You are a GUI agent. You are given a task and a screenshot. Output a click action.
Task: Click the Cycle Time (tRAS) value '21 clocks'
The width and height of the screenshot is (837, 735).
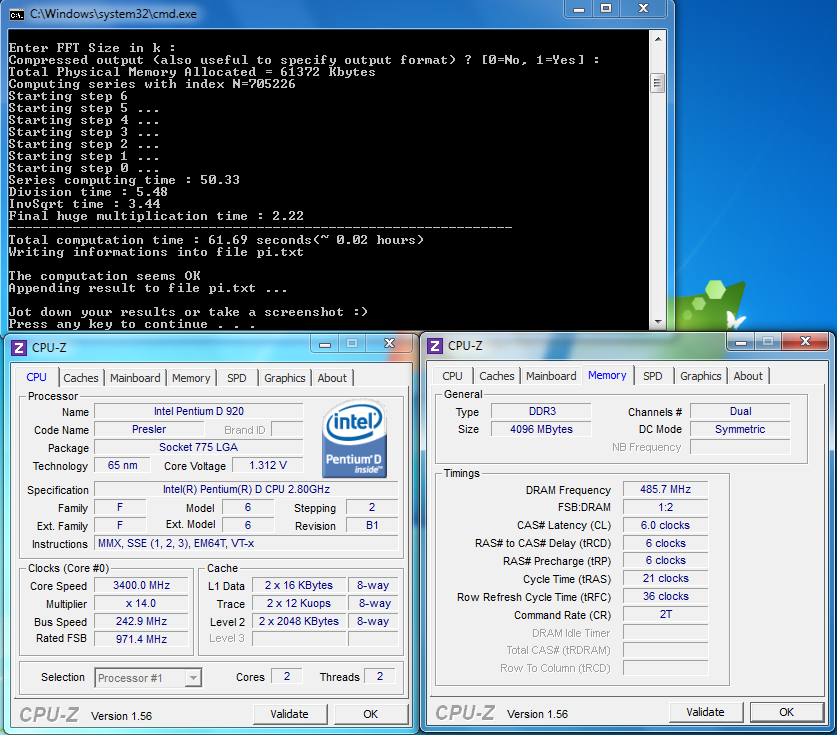[666, 579]
